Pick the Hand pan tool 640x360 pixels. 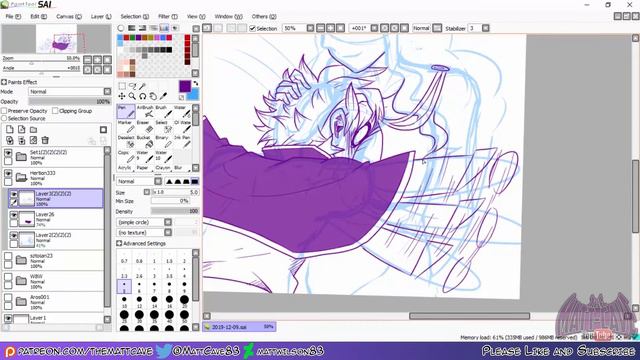pos(153,96)
